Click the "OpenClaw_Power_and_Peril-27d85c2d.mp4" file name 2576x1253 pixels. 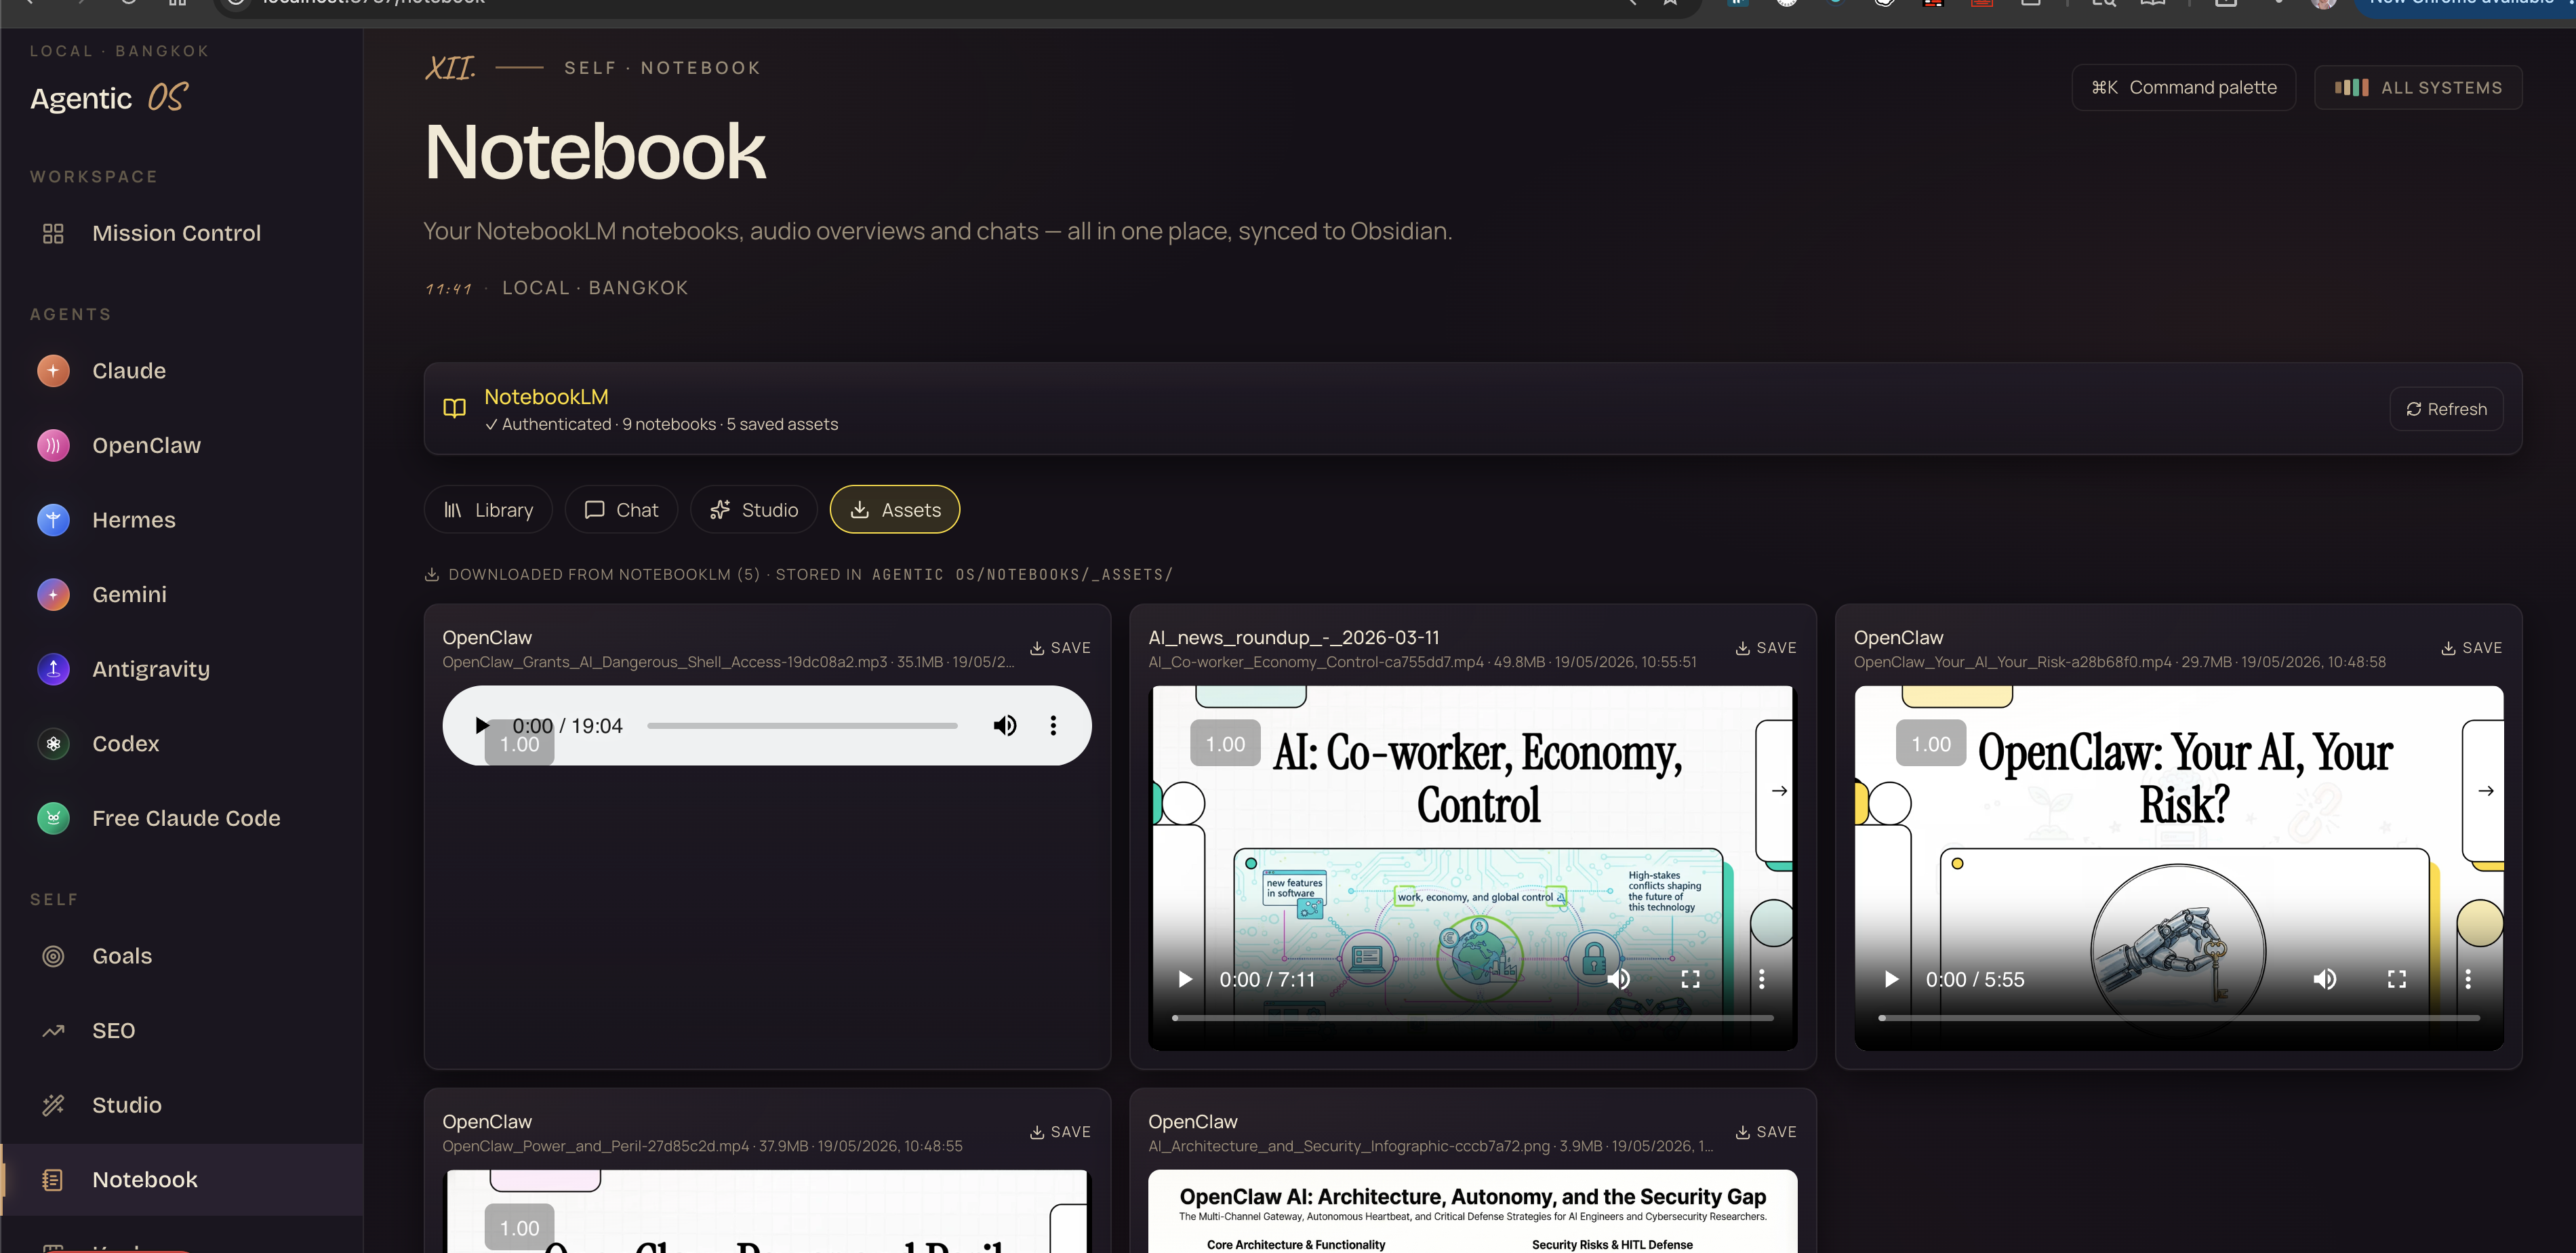(596, 1146)
